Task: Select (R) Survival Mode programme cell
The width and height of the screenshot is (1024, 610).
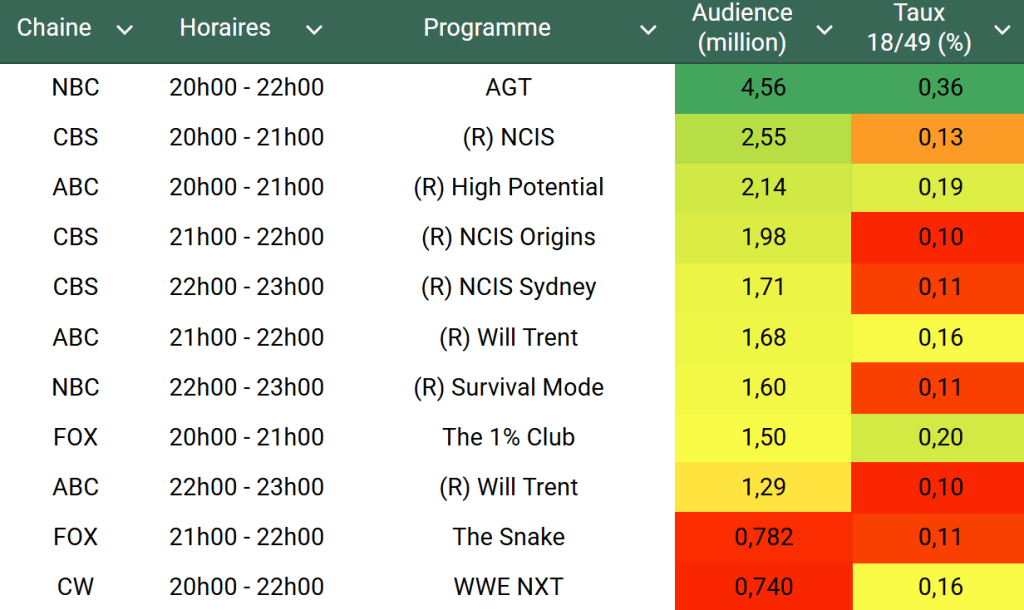Action: [508, 388]
